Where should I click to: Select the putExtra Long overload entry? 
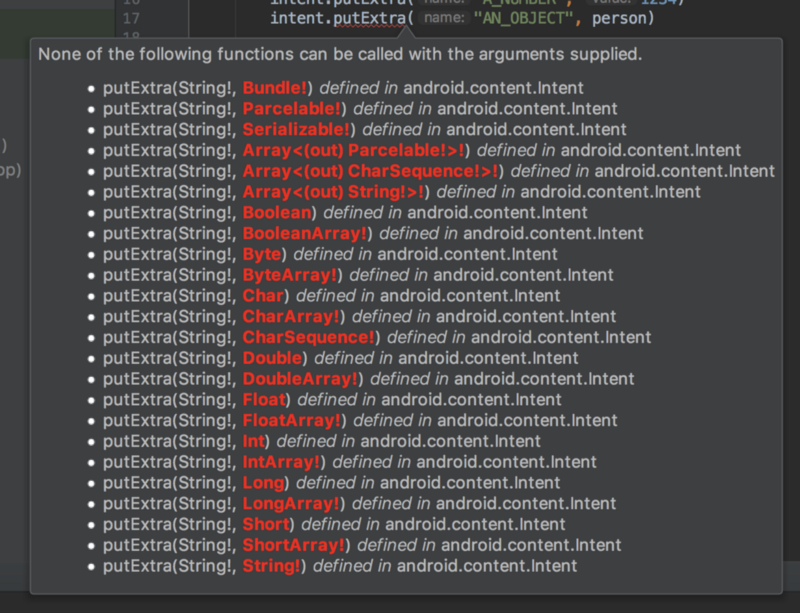pyautogui.click(x=331, y=483)
